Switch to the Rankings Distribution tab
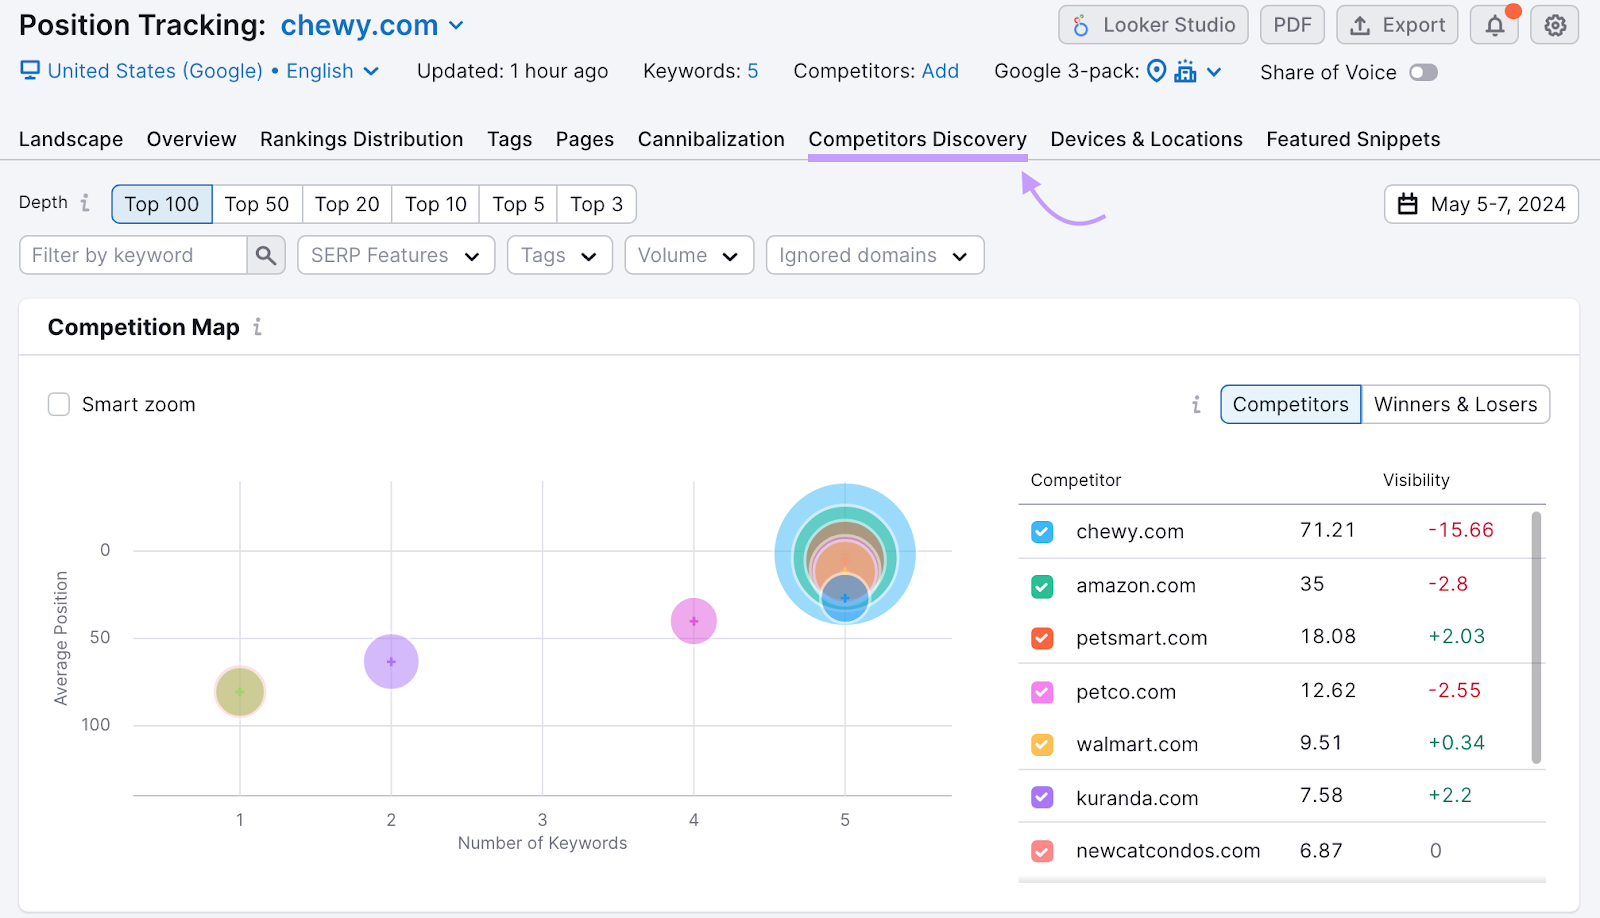Viewport: 1600px width, 918px height. coord(361,139)
